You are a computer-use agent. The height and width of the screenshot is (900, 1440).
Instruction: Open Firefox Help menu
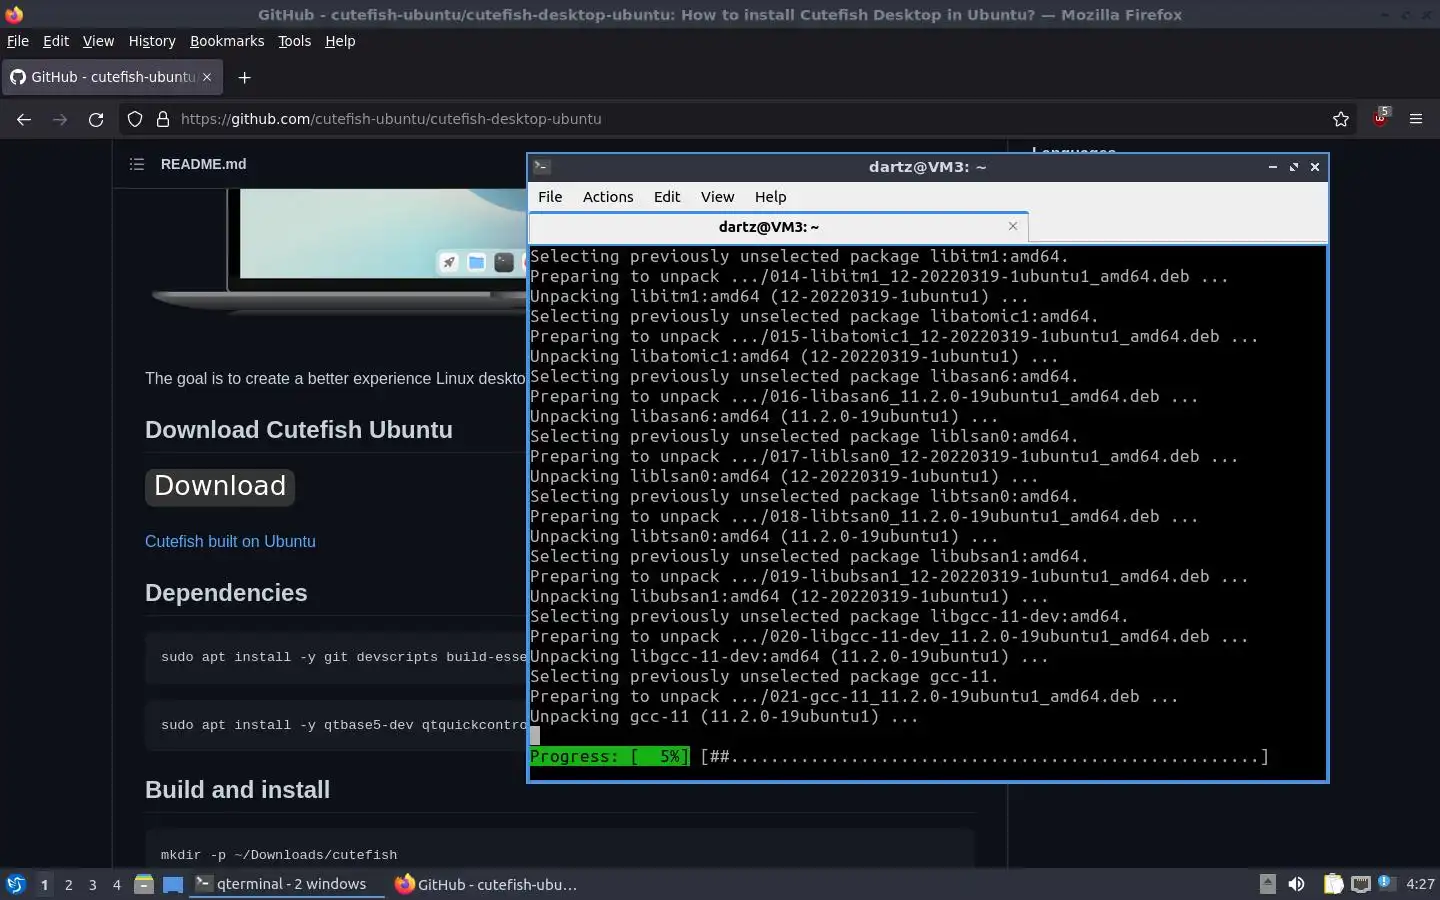[340, 41]
